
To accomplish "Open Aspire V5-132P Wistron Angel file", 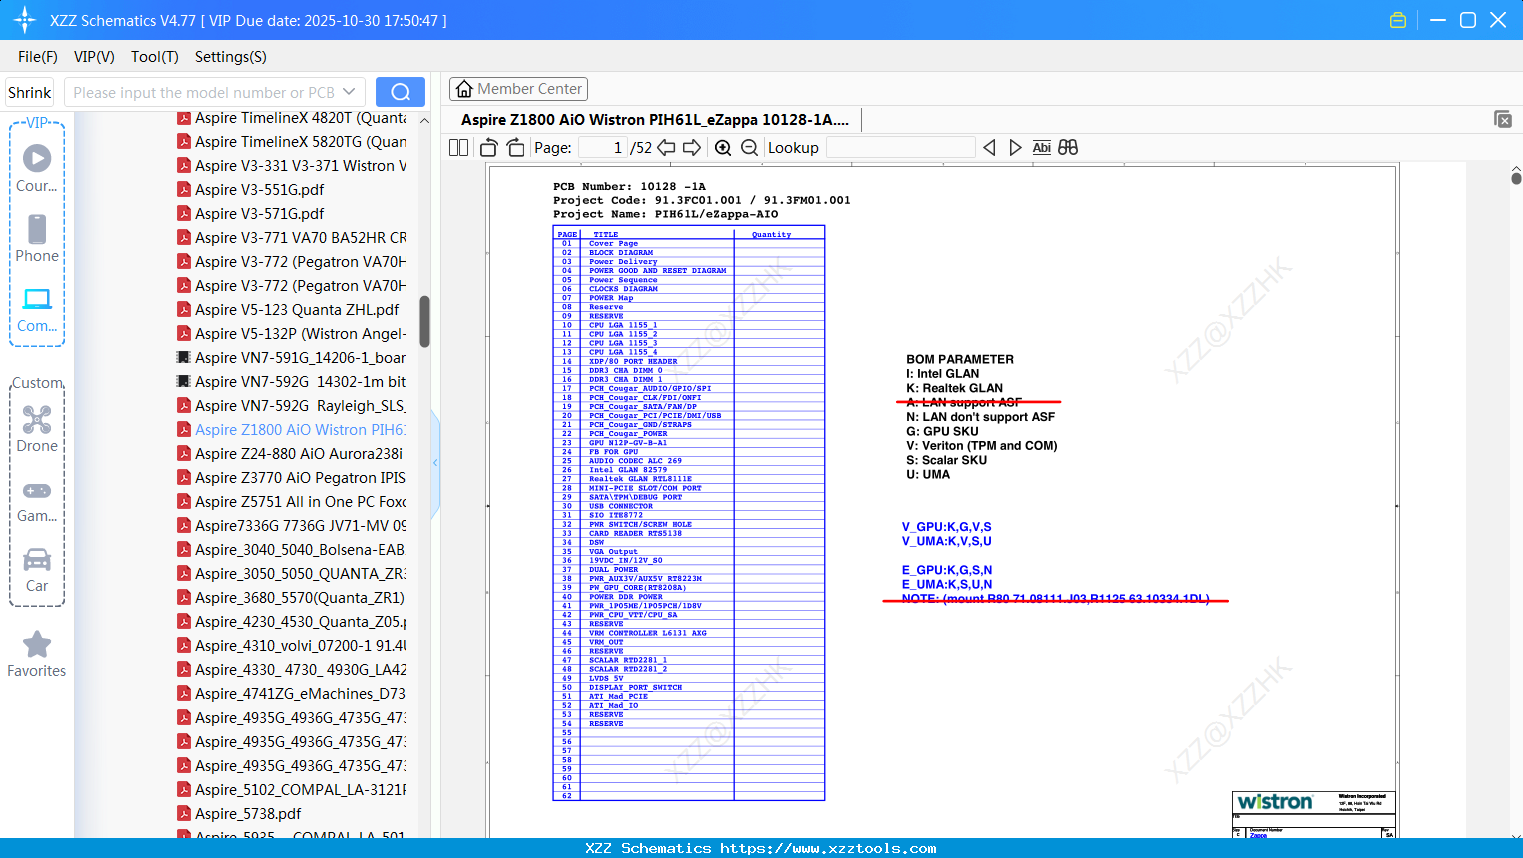I will coord(292,334).
